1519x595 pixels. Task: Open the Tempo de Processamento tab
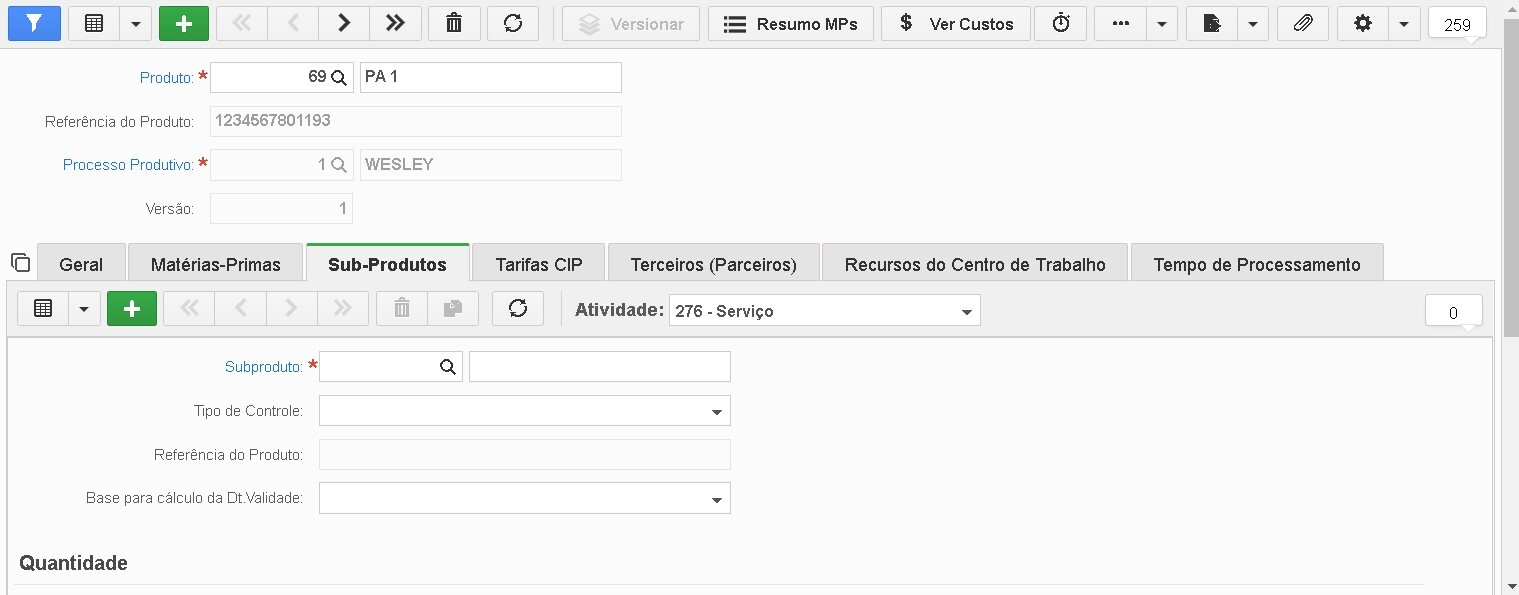point(1257,263)
